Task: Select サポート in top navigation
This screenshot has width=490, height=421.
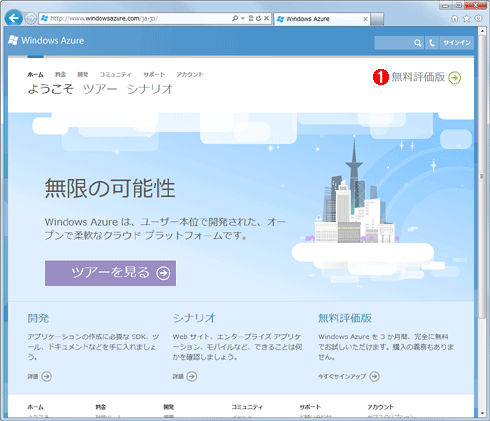Action: coord(154,74)
